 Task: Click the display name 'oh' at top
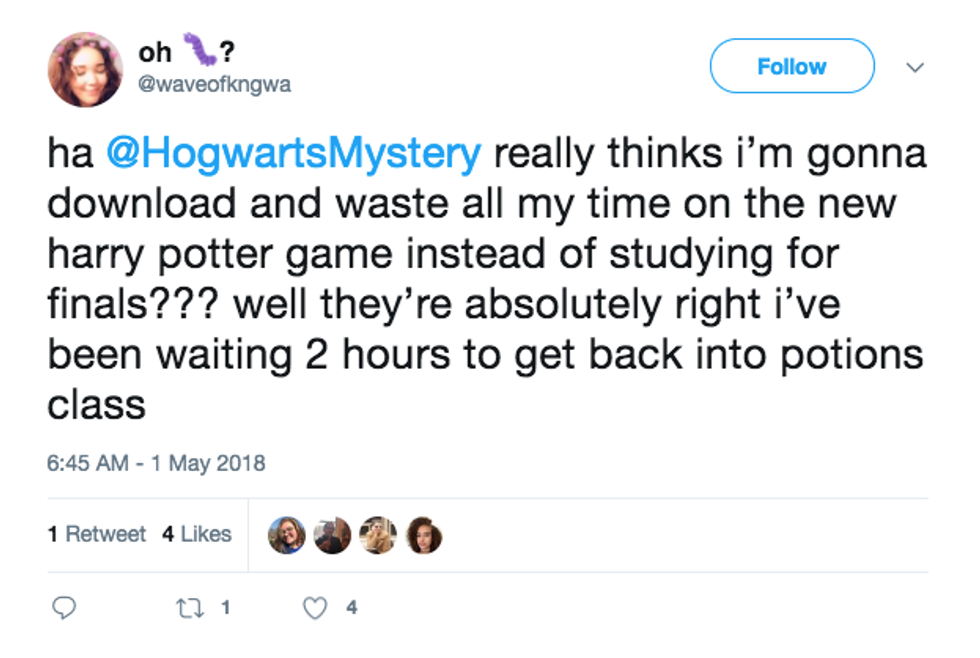155,50
